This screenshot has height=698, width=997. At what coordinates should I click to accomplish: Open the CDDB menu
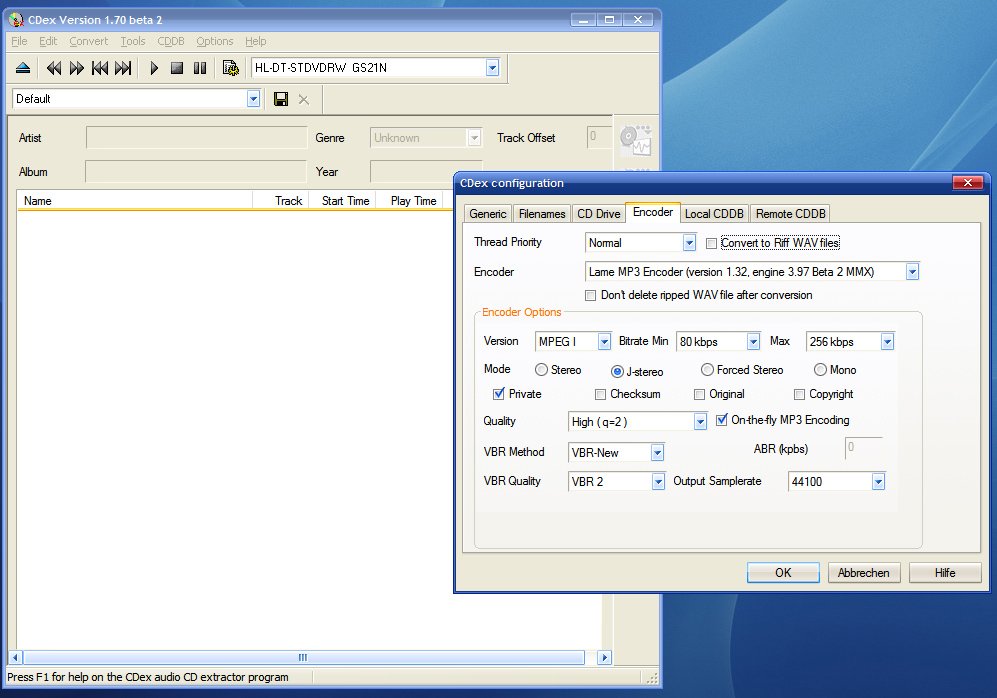(171, 41)
